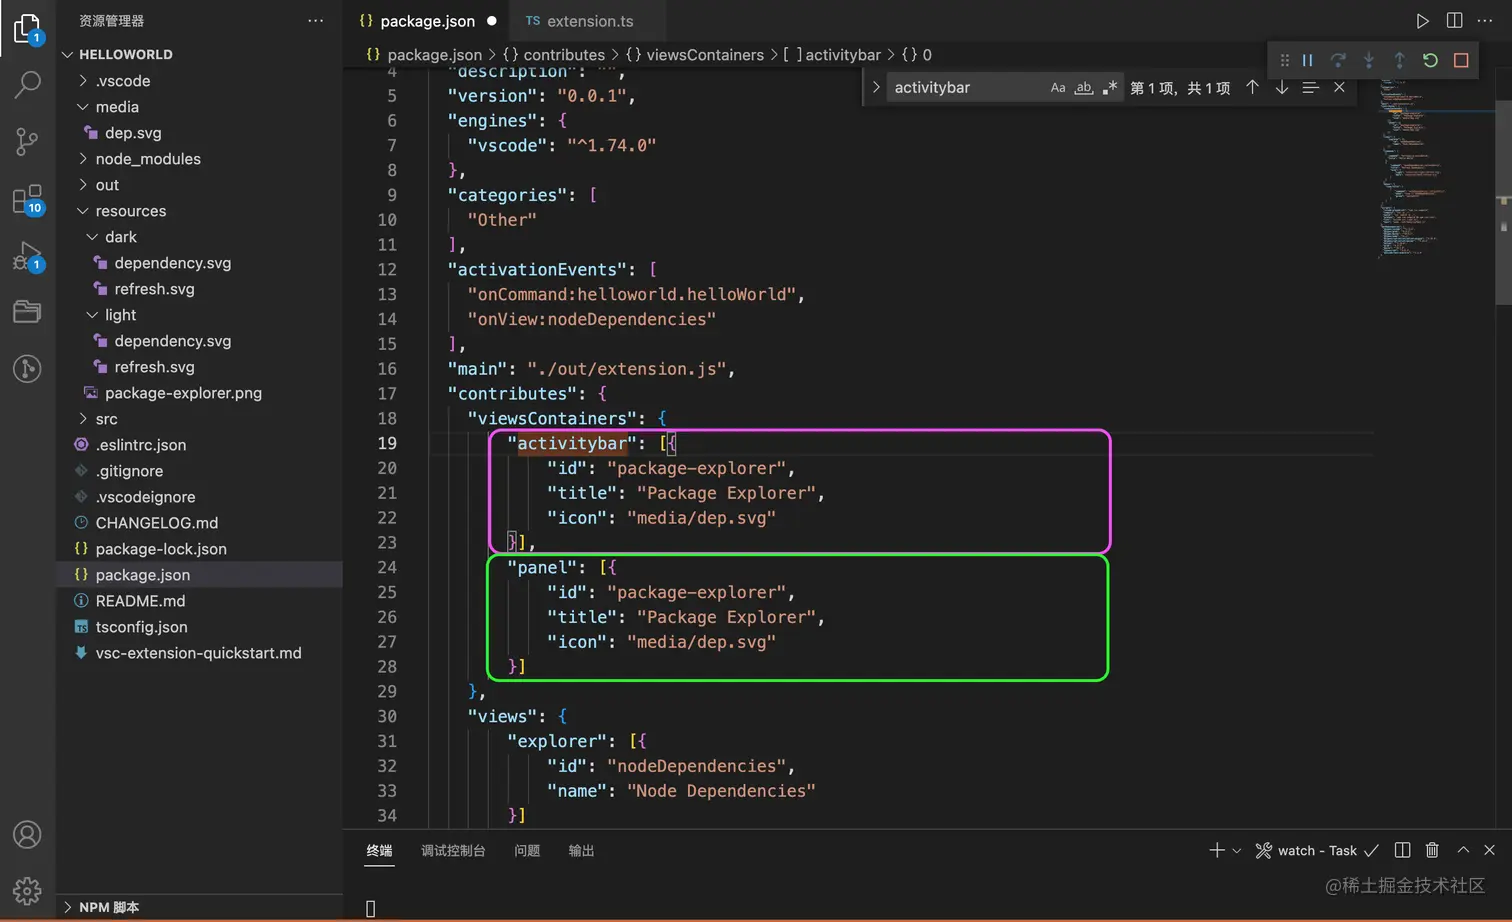Viewport: 1512px width, 922px height.
Task: Click contributes in the breadcrumb
Action: click(564, 55)
